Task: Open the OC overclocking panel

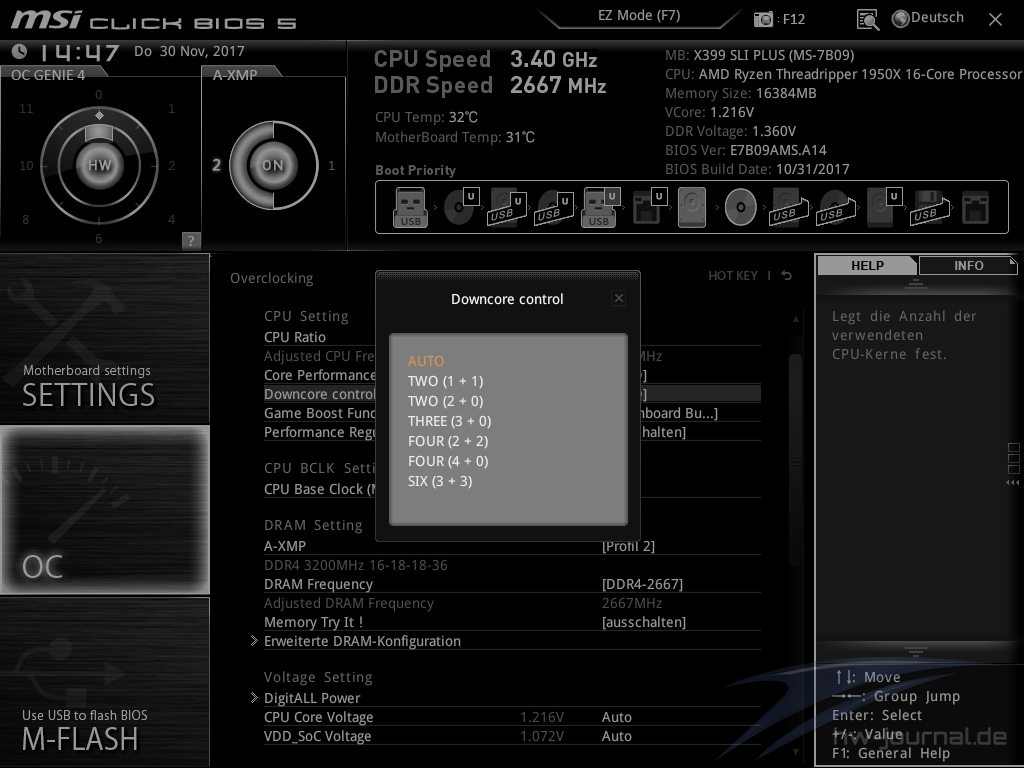Action: tap(104, 510)
